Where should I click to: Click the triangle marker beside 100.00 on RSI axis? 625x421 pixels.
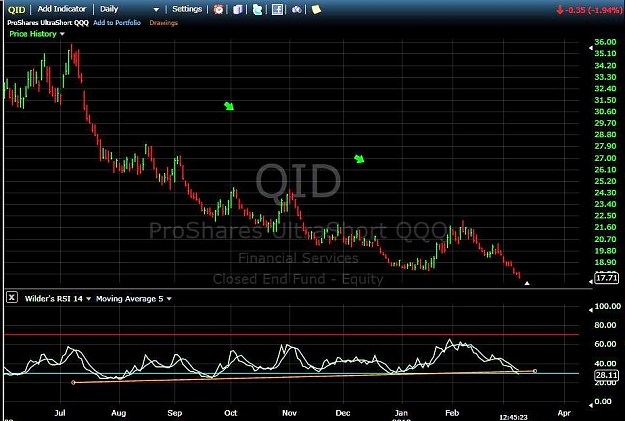(x=591, y=310)
